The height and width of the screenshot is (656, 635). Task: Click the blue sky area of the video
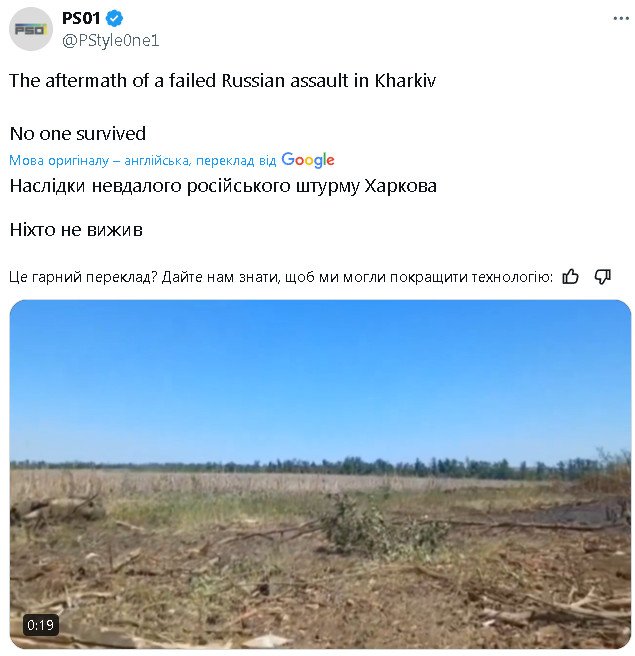pos(320,380)
